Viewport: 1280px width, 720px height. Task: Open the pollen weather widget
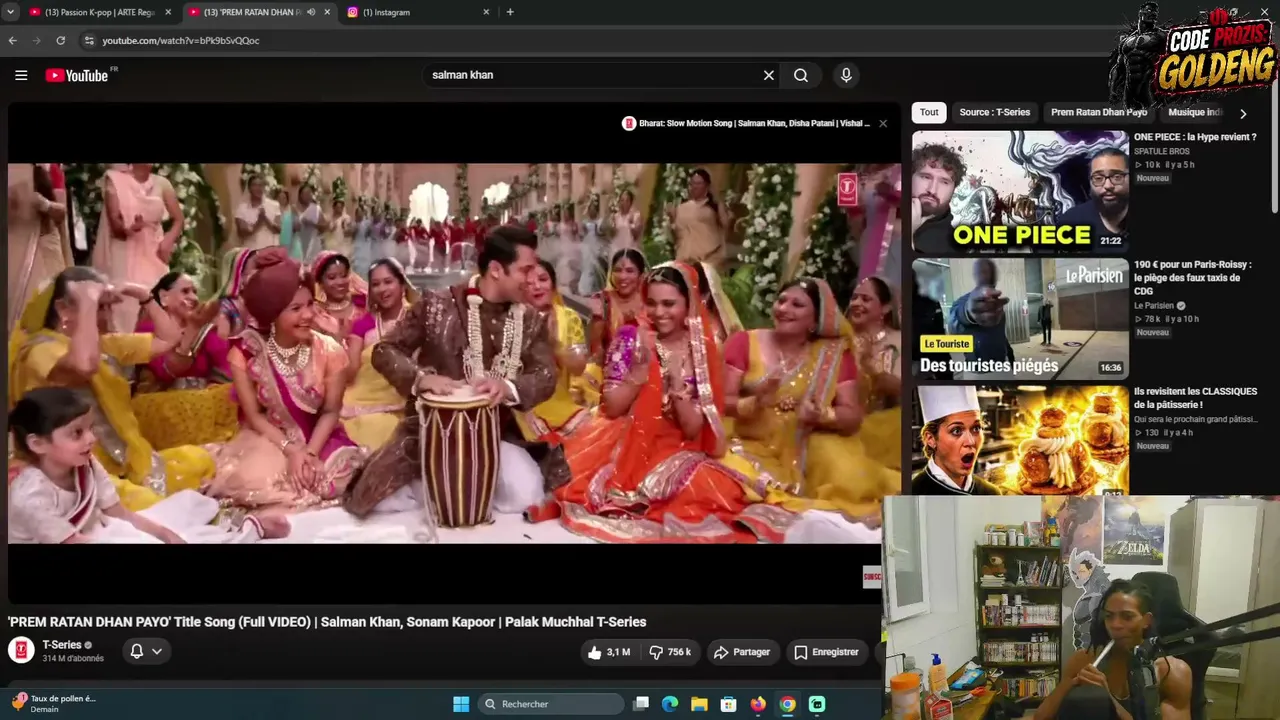55,703
